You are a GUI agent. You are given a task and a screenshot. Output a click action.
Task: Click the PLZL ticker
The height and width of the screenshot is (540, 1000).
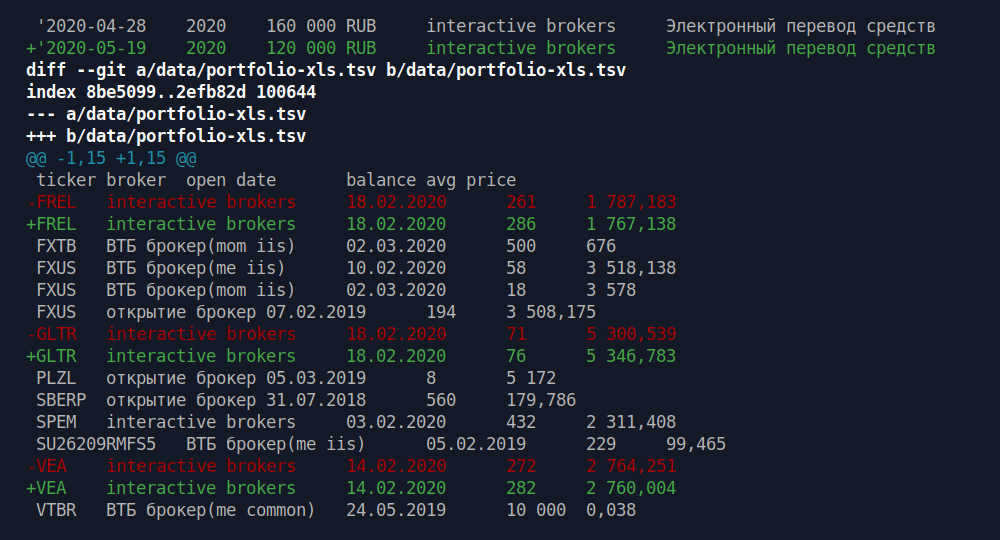56,378
